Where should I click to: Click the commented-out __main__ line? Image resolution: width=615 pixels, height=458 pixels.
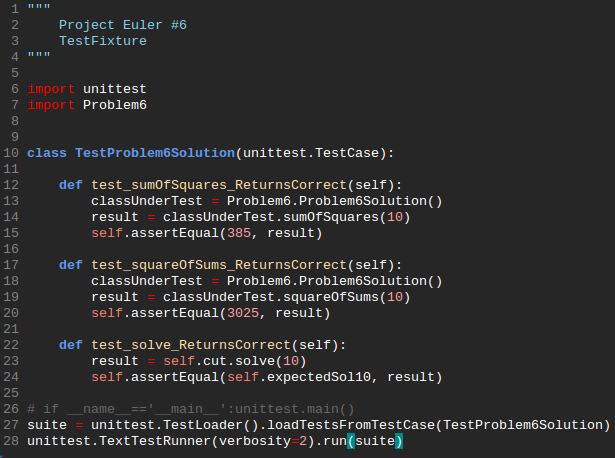(x=190, y=409)
